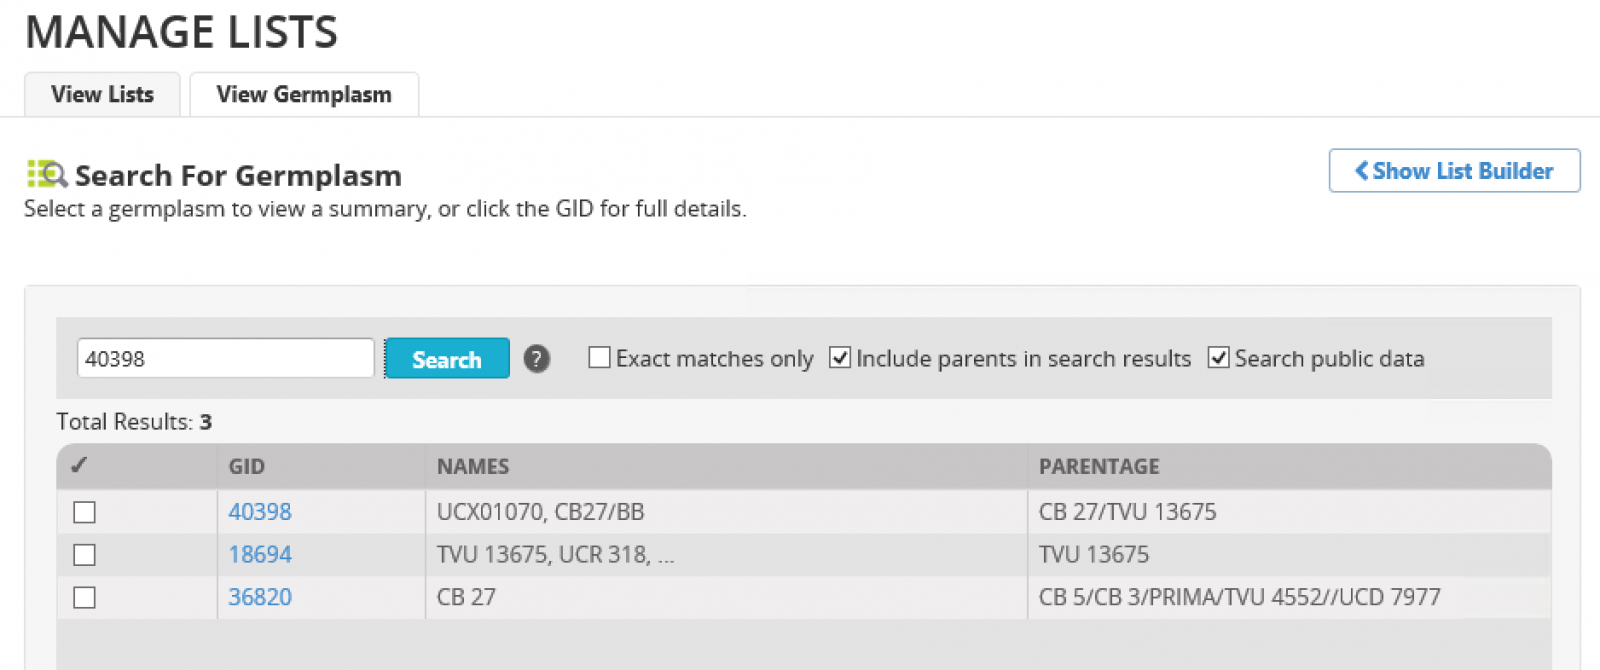
Task: Follow the 36820 GID link
Action: [x=260, y=598]
